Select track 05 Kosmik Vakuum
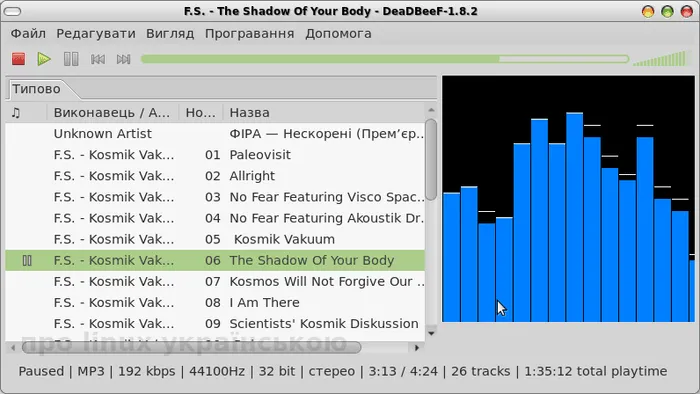 click(215, 239)
